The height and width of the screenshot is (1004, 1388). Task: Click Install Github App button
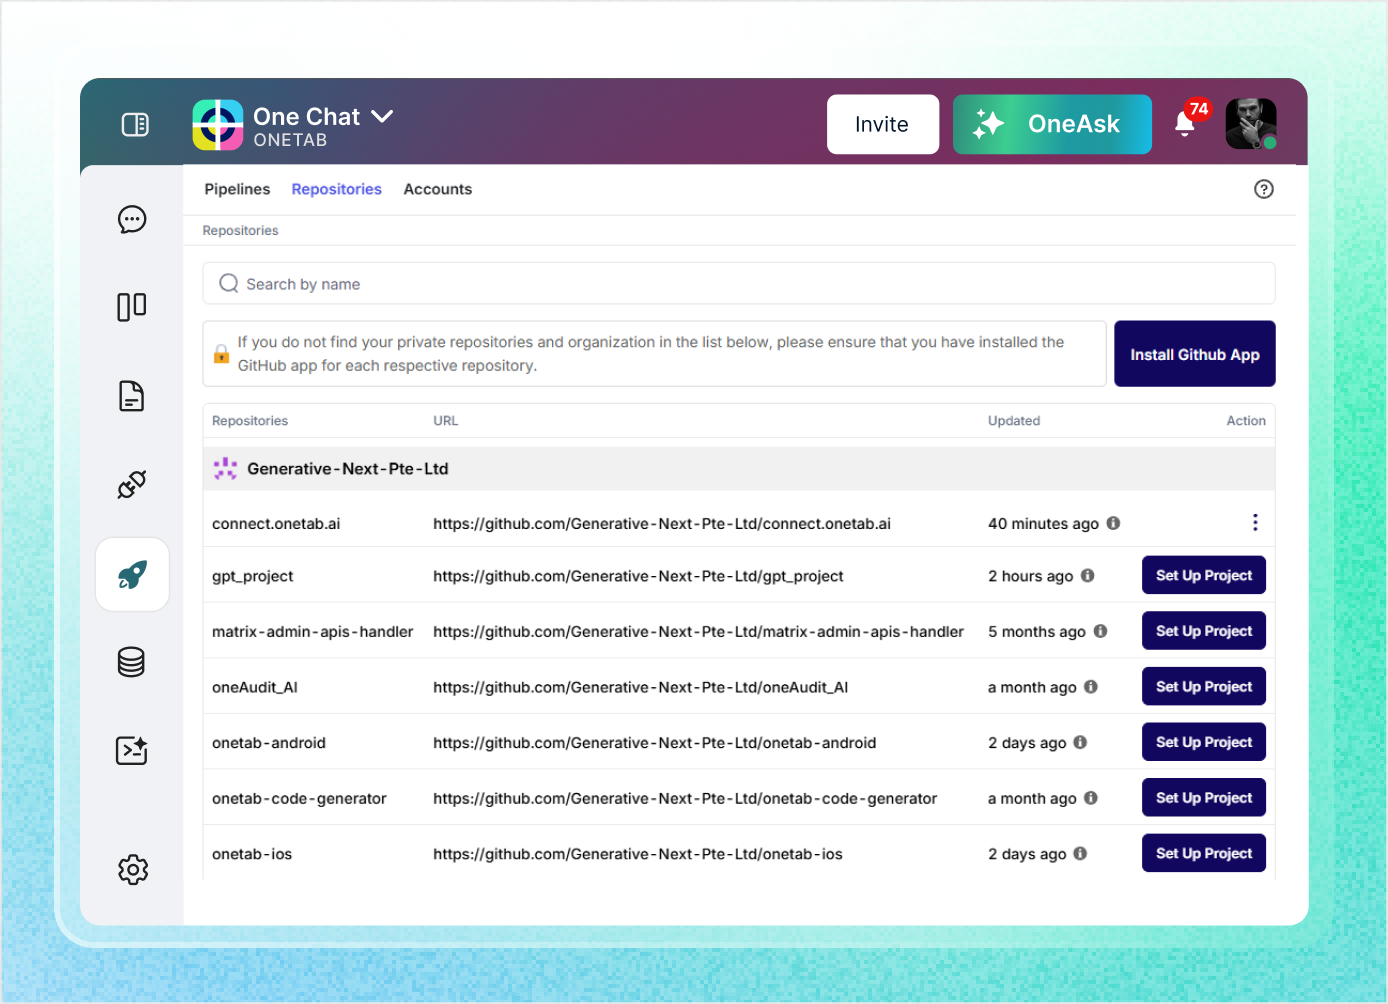pos(1195,354)
